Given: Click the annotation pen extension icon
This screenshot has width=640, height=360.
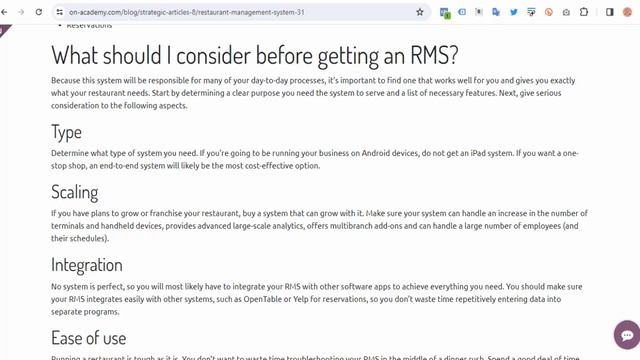Looking at the screenshot, I should click(x=531, y=12).
